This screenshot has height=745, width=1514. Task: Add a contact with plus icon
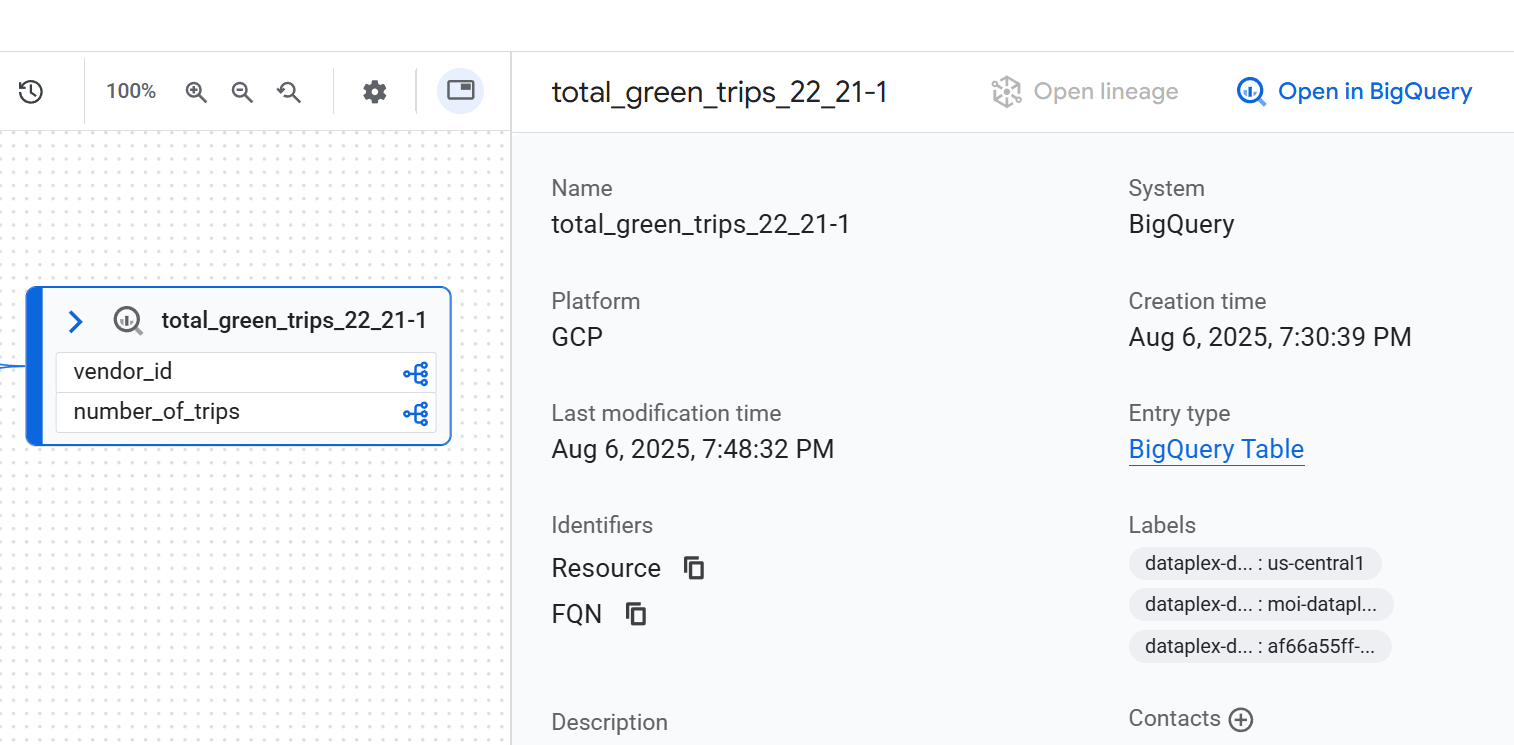click(x=1241, y=719)
